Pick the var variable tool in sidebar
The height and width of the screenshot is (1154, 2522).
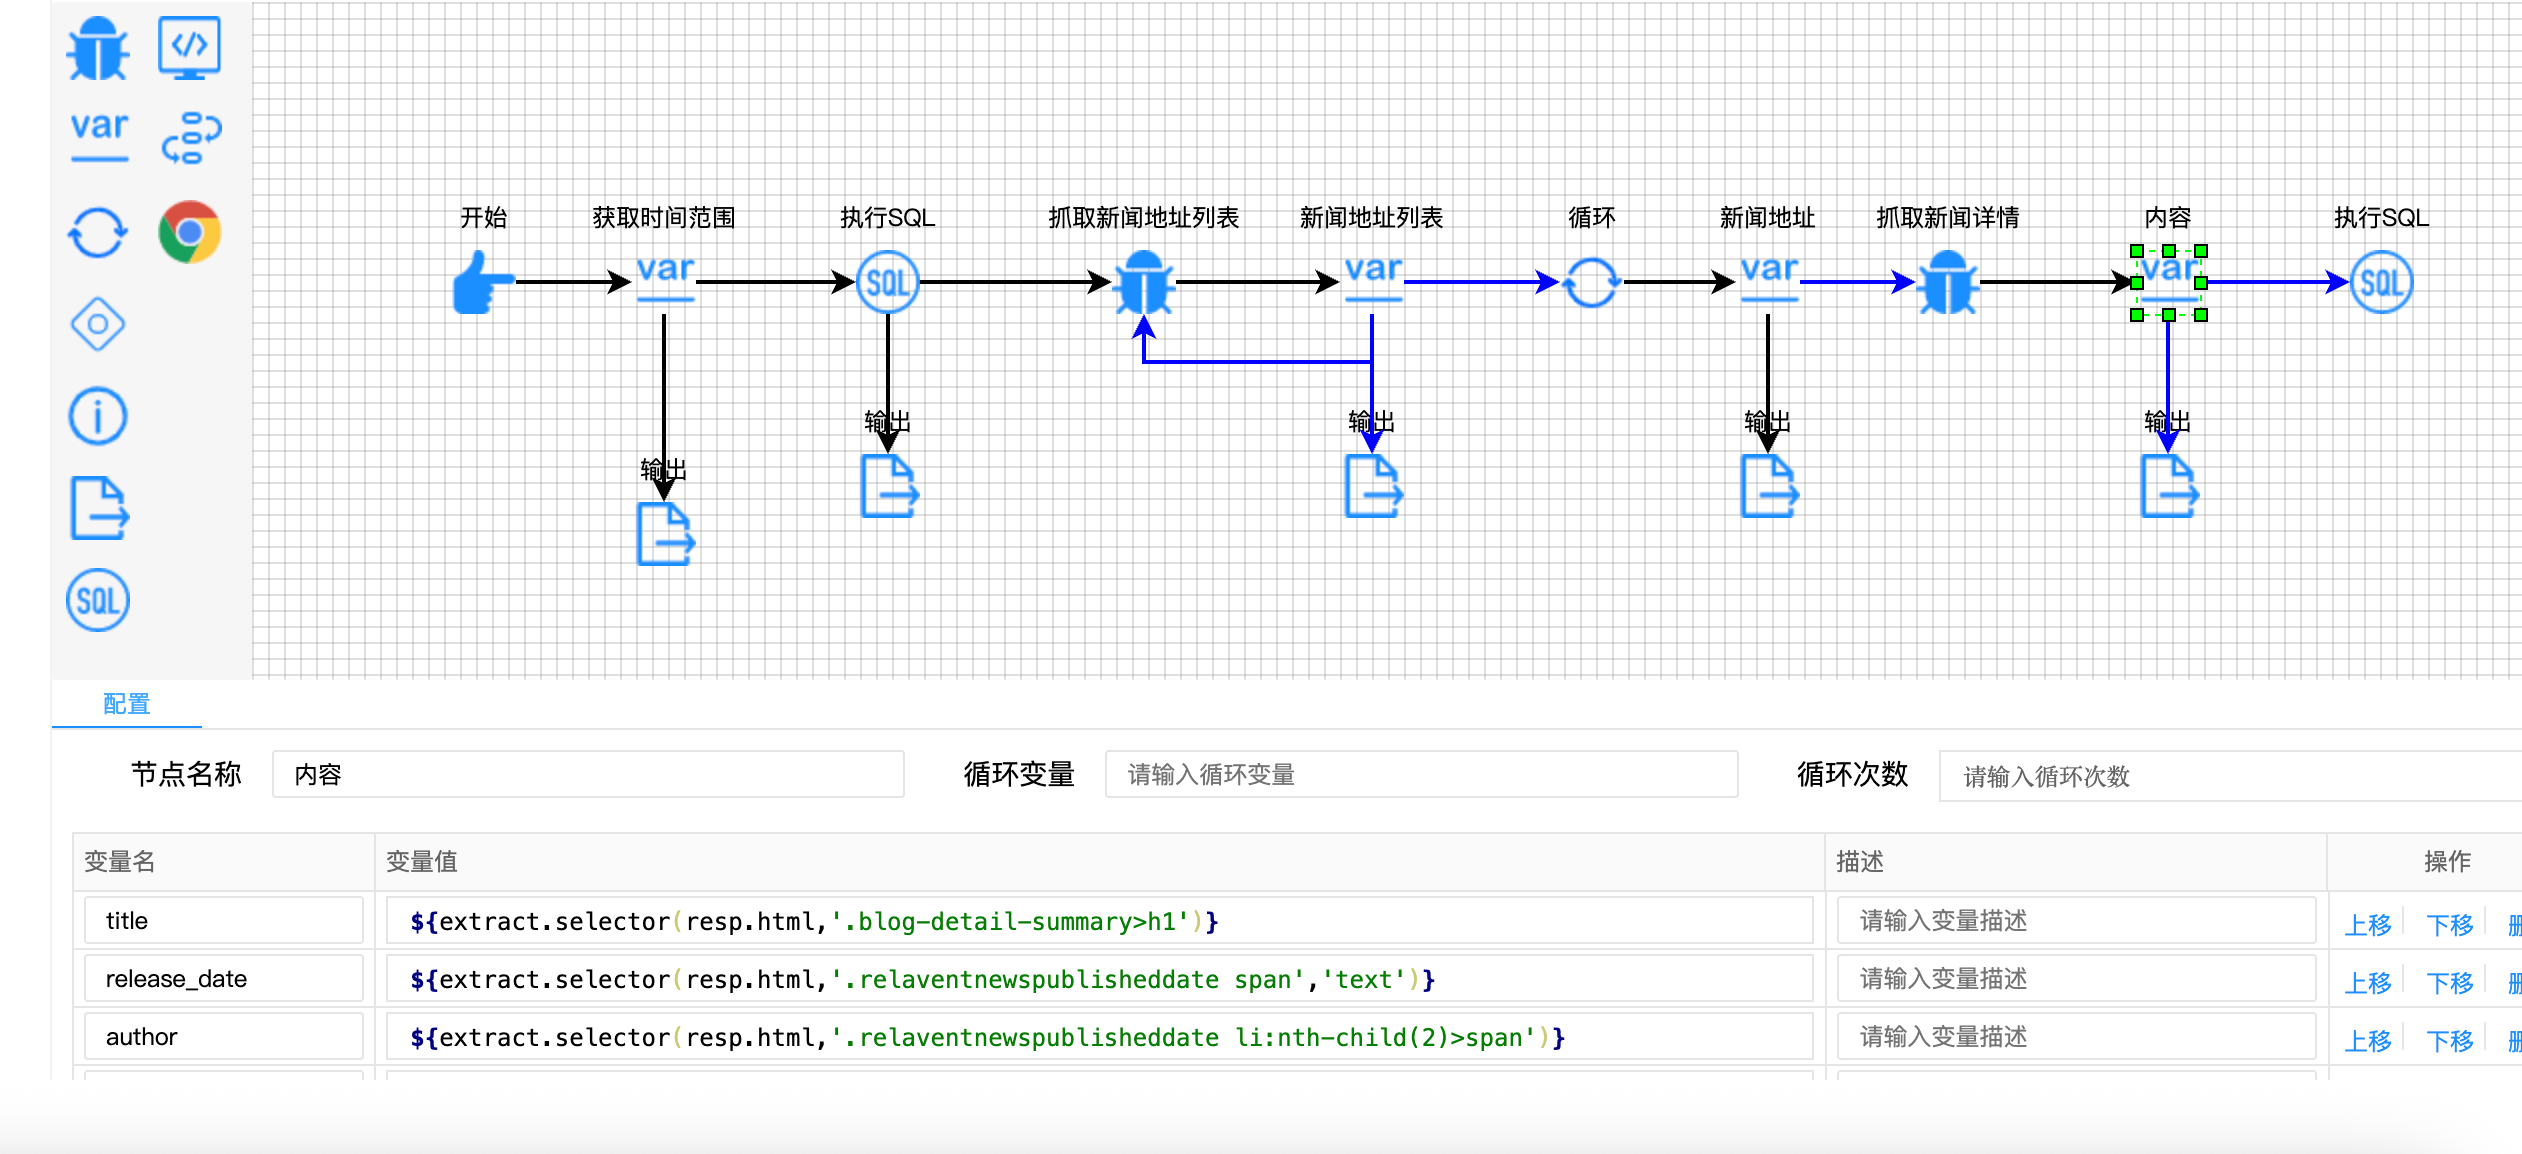click(x=99, y=135)
